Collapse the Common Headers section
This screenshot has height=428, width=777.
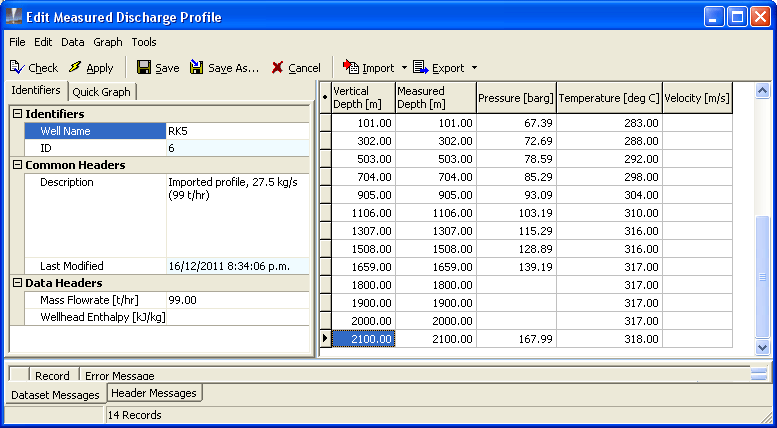[17, 165]
